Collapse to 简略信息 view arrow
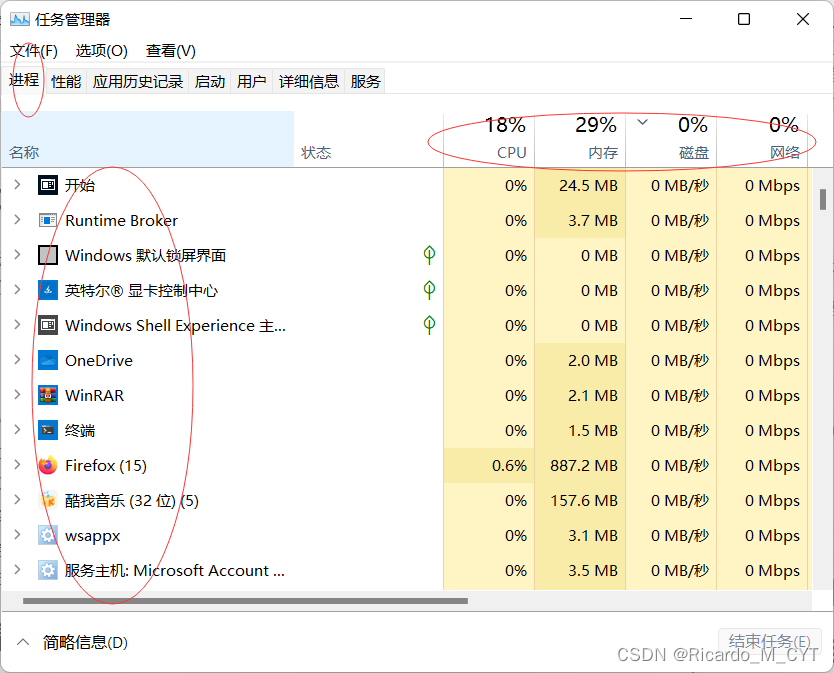Screen dimensions: 834x673 22,642
